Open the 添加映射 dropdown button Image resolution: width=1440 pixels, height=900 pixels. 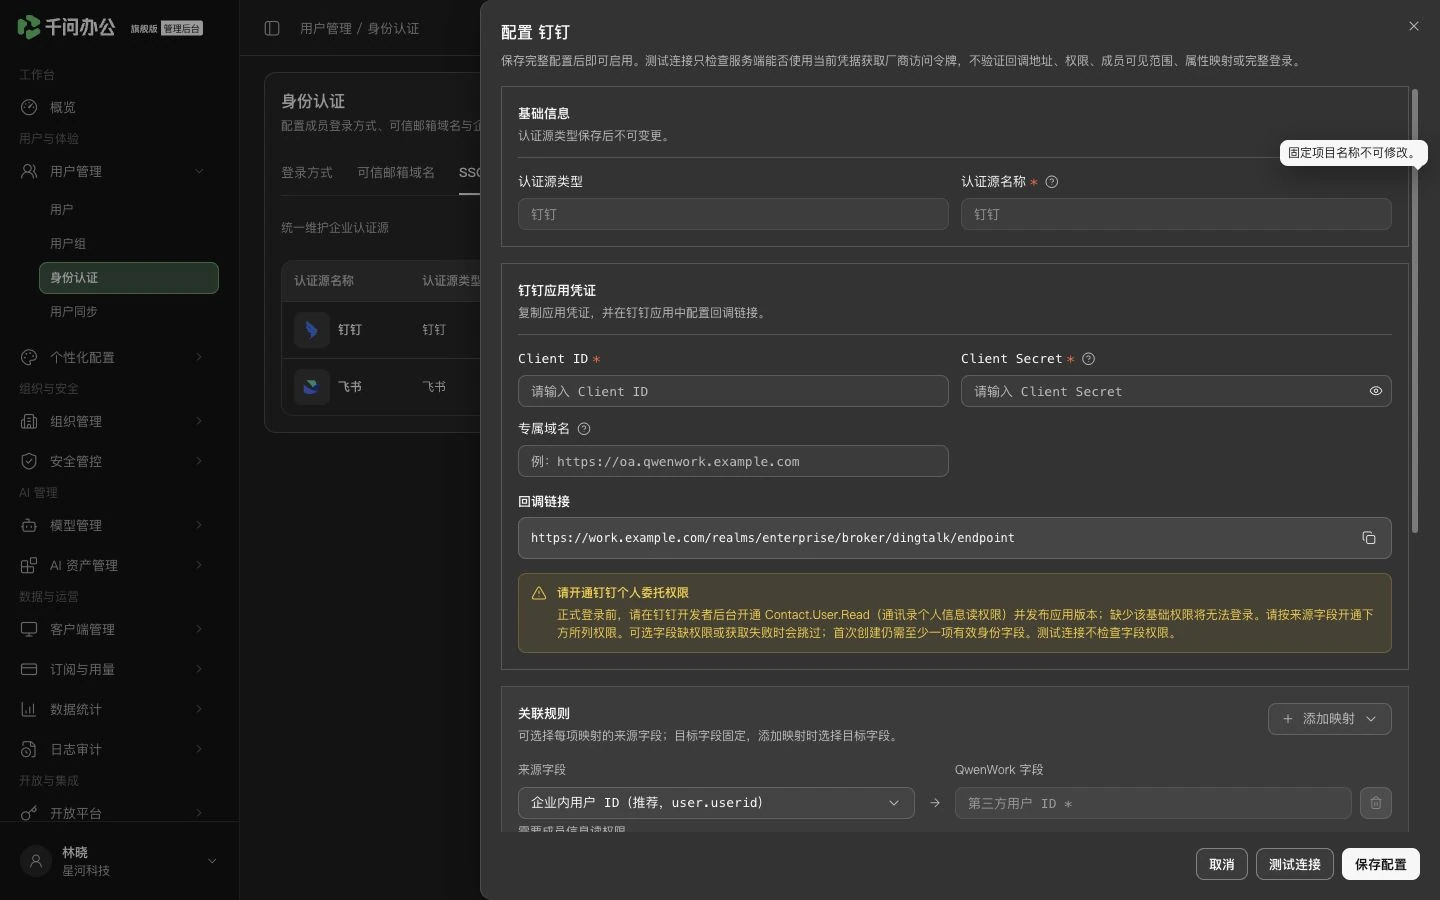(x=1330, y=719)
